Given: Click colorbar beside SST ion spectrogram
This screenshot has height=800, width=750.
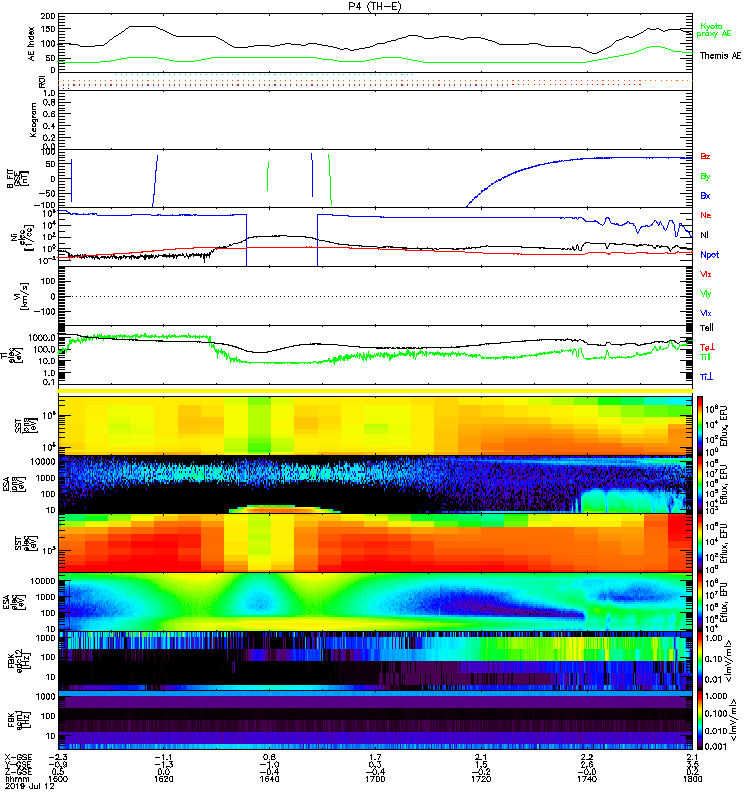Looking at the screenshot, I should click(700, 425).
